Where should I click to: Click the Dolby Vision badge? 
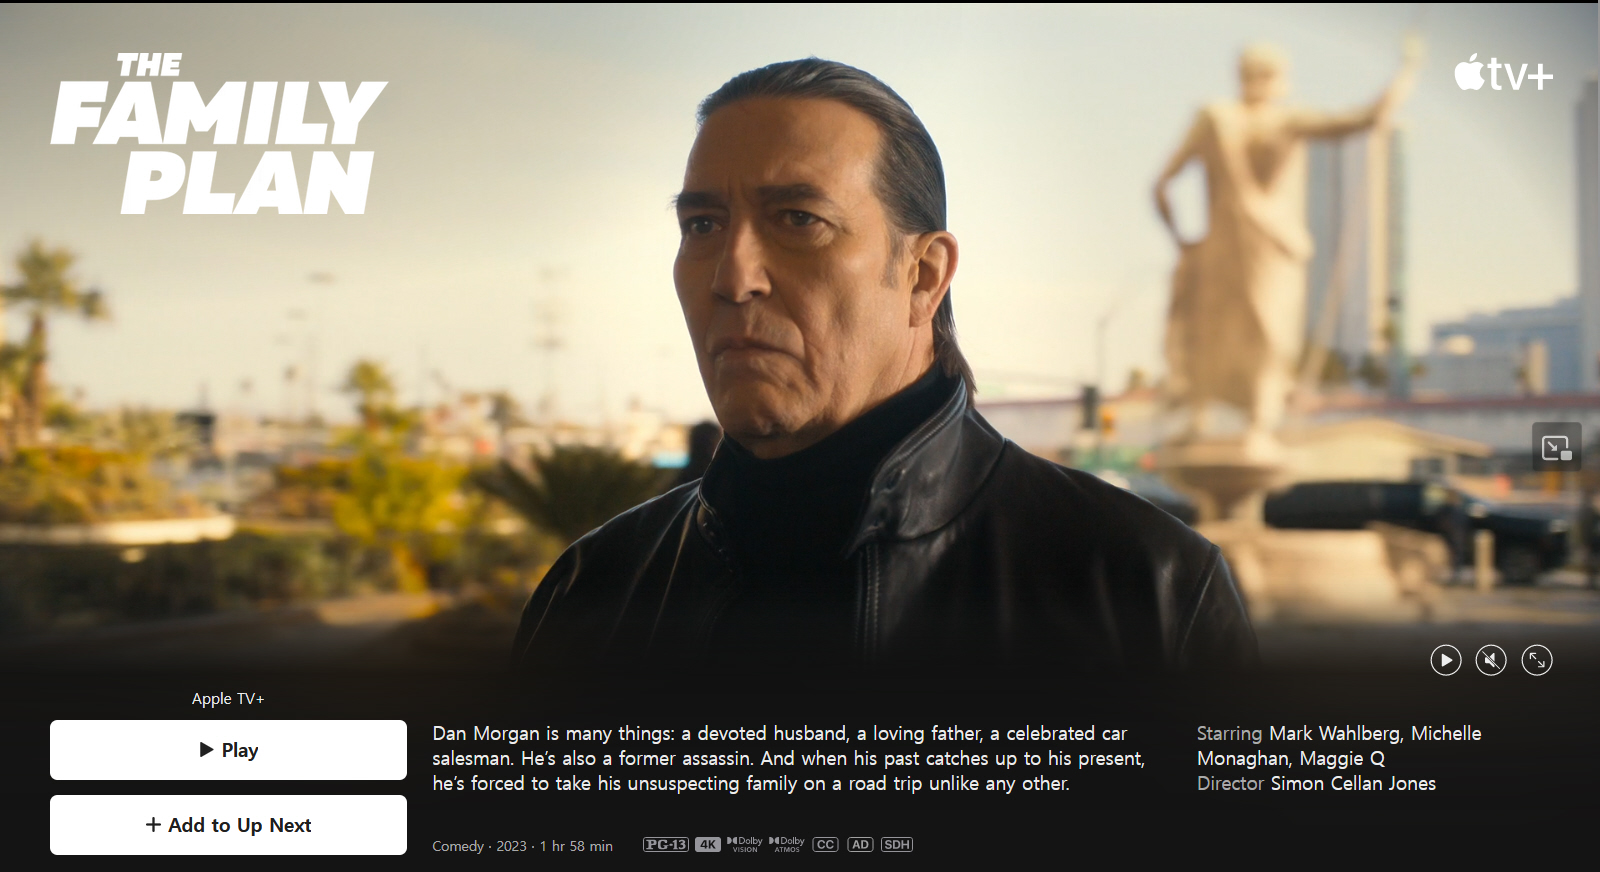(x=745, y=845)
